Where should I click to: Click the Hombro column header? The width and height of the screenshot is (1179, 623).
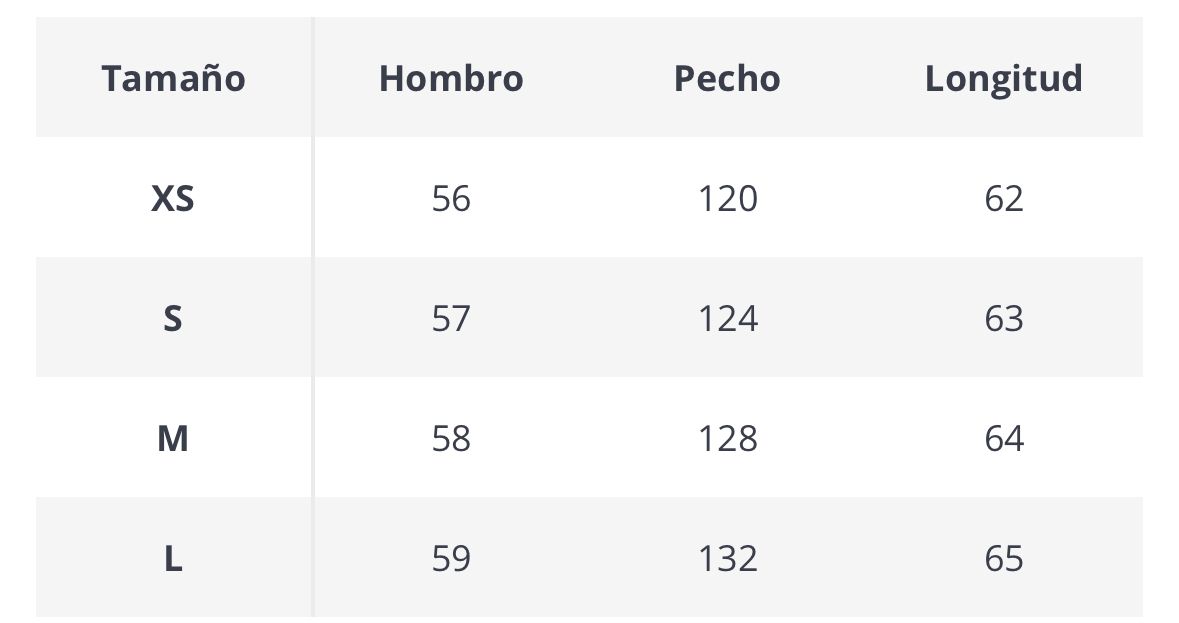(451, 78)
